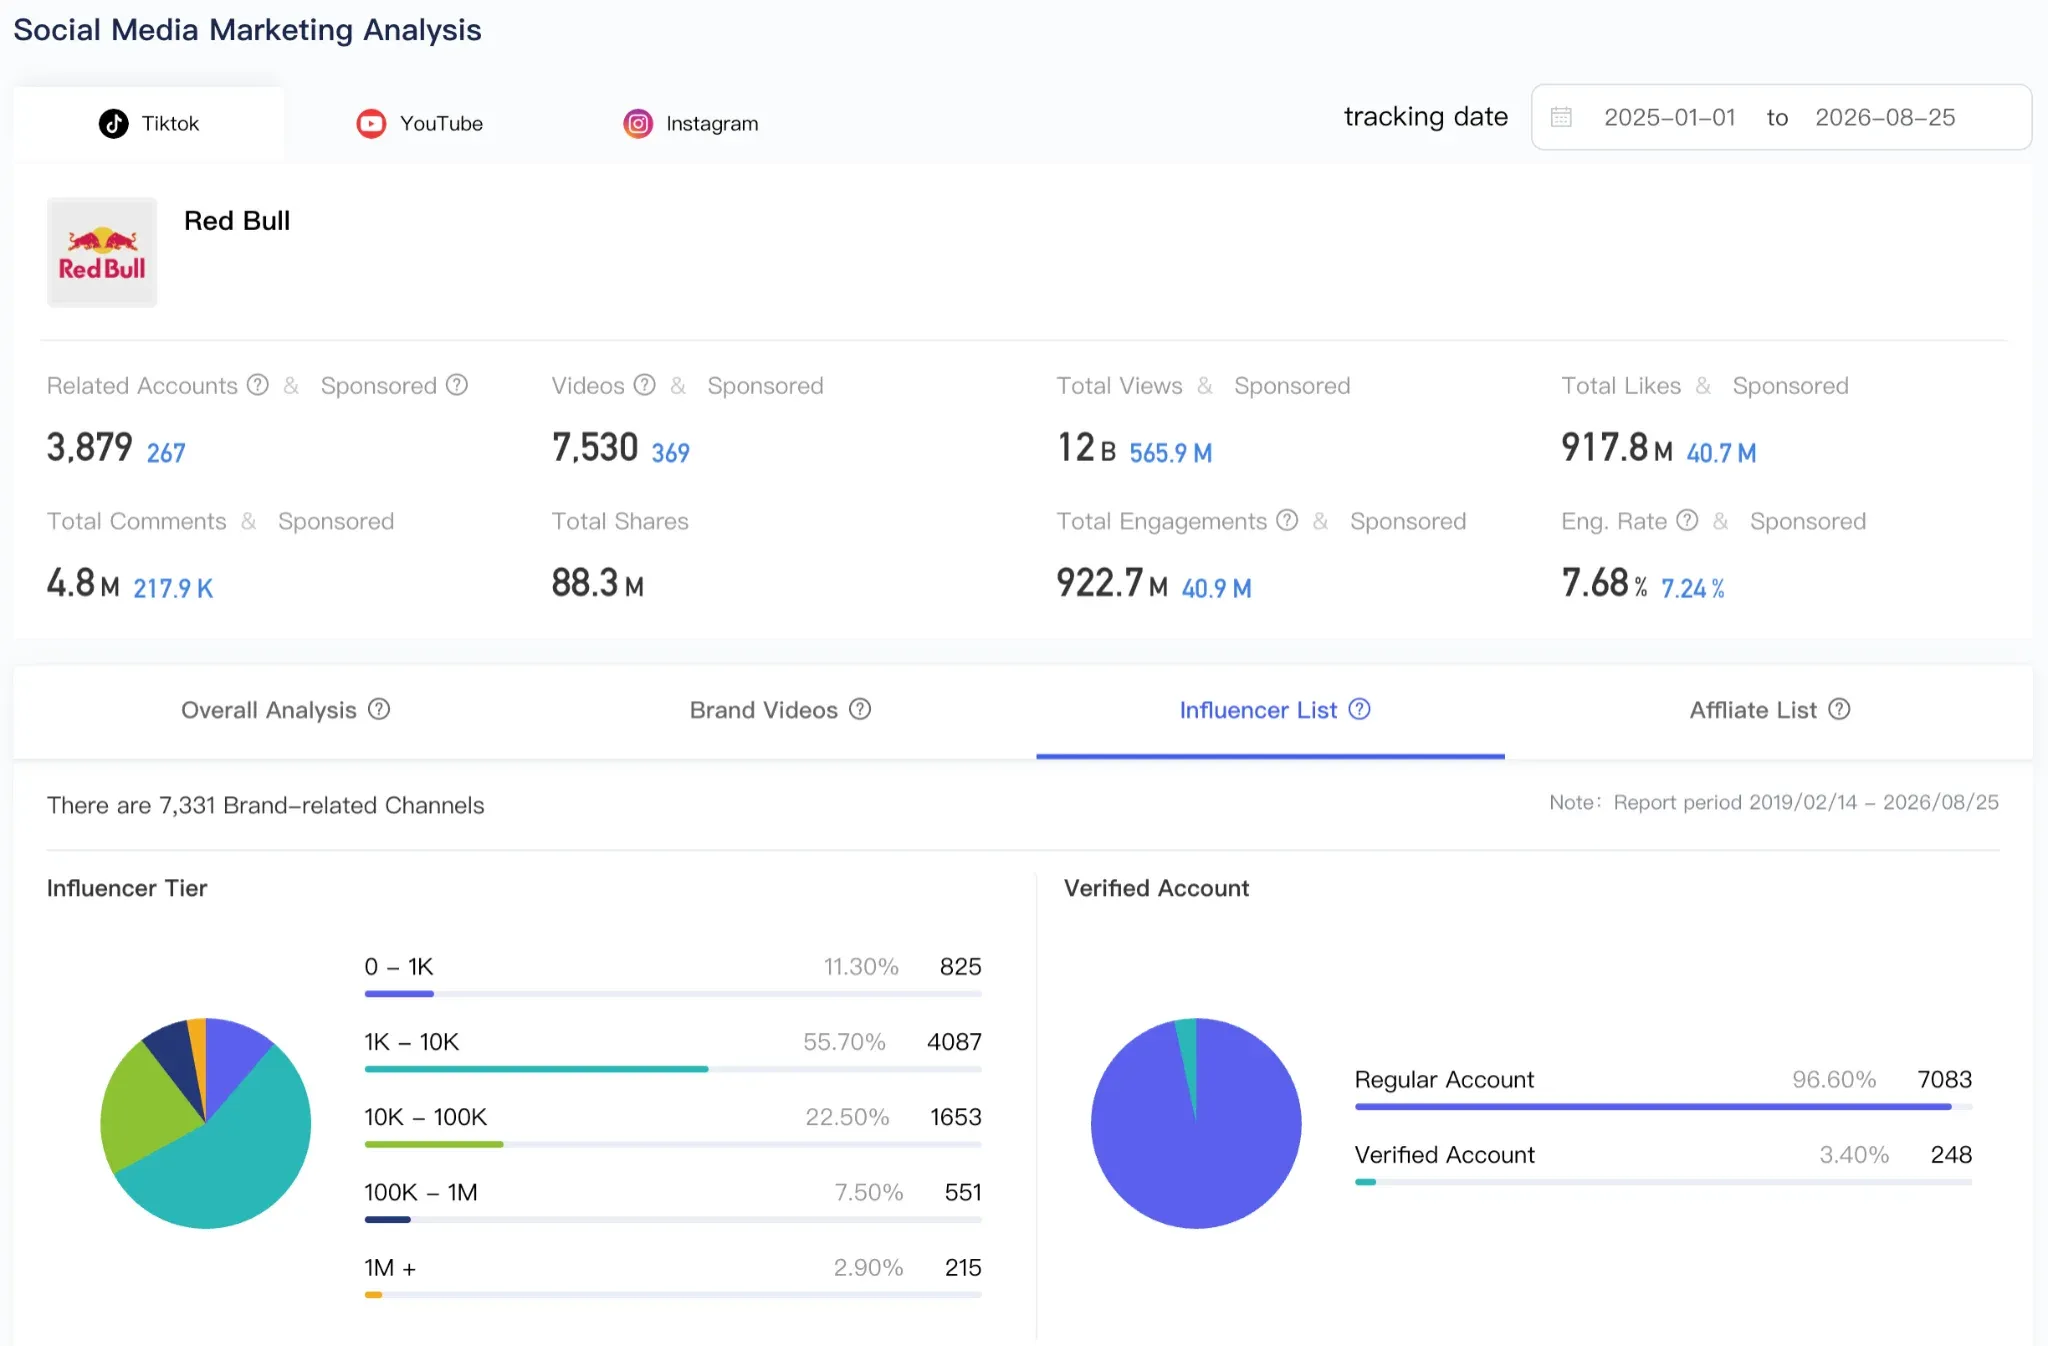
Task: Click help icon beside Influencer List
Action: click(1360, 709)
